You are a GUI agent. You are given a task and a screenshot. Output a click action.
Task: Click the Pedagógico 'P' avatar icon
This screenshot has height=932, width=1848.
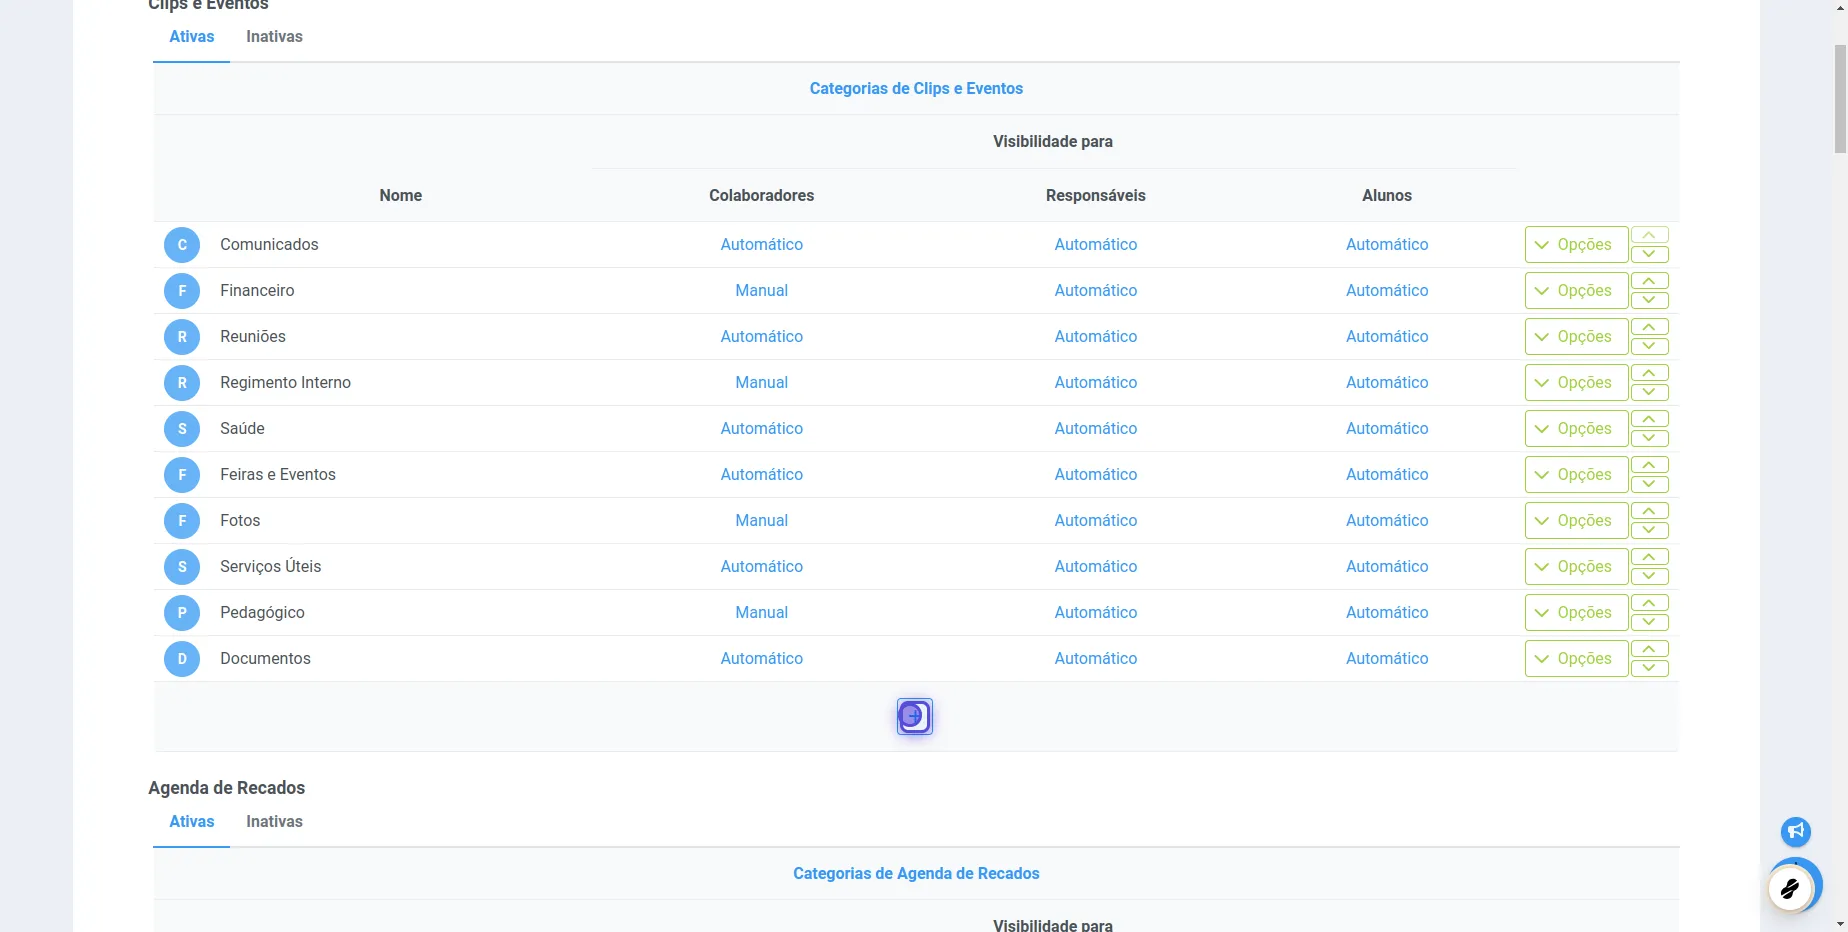coord(182,613)
